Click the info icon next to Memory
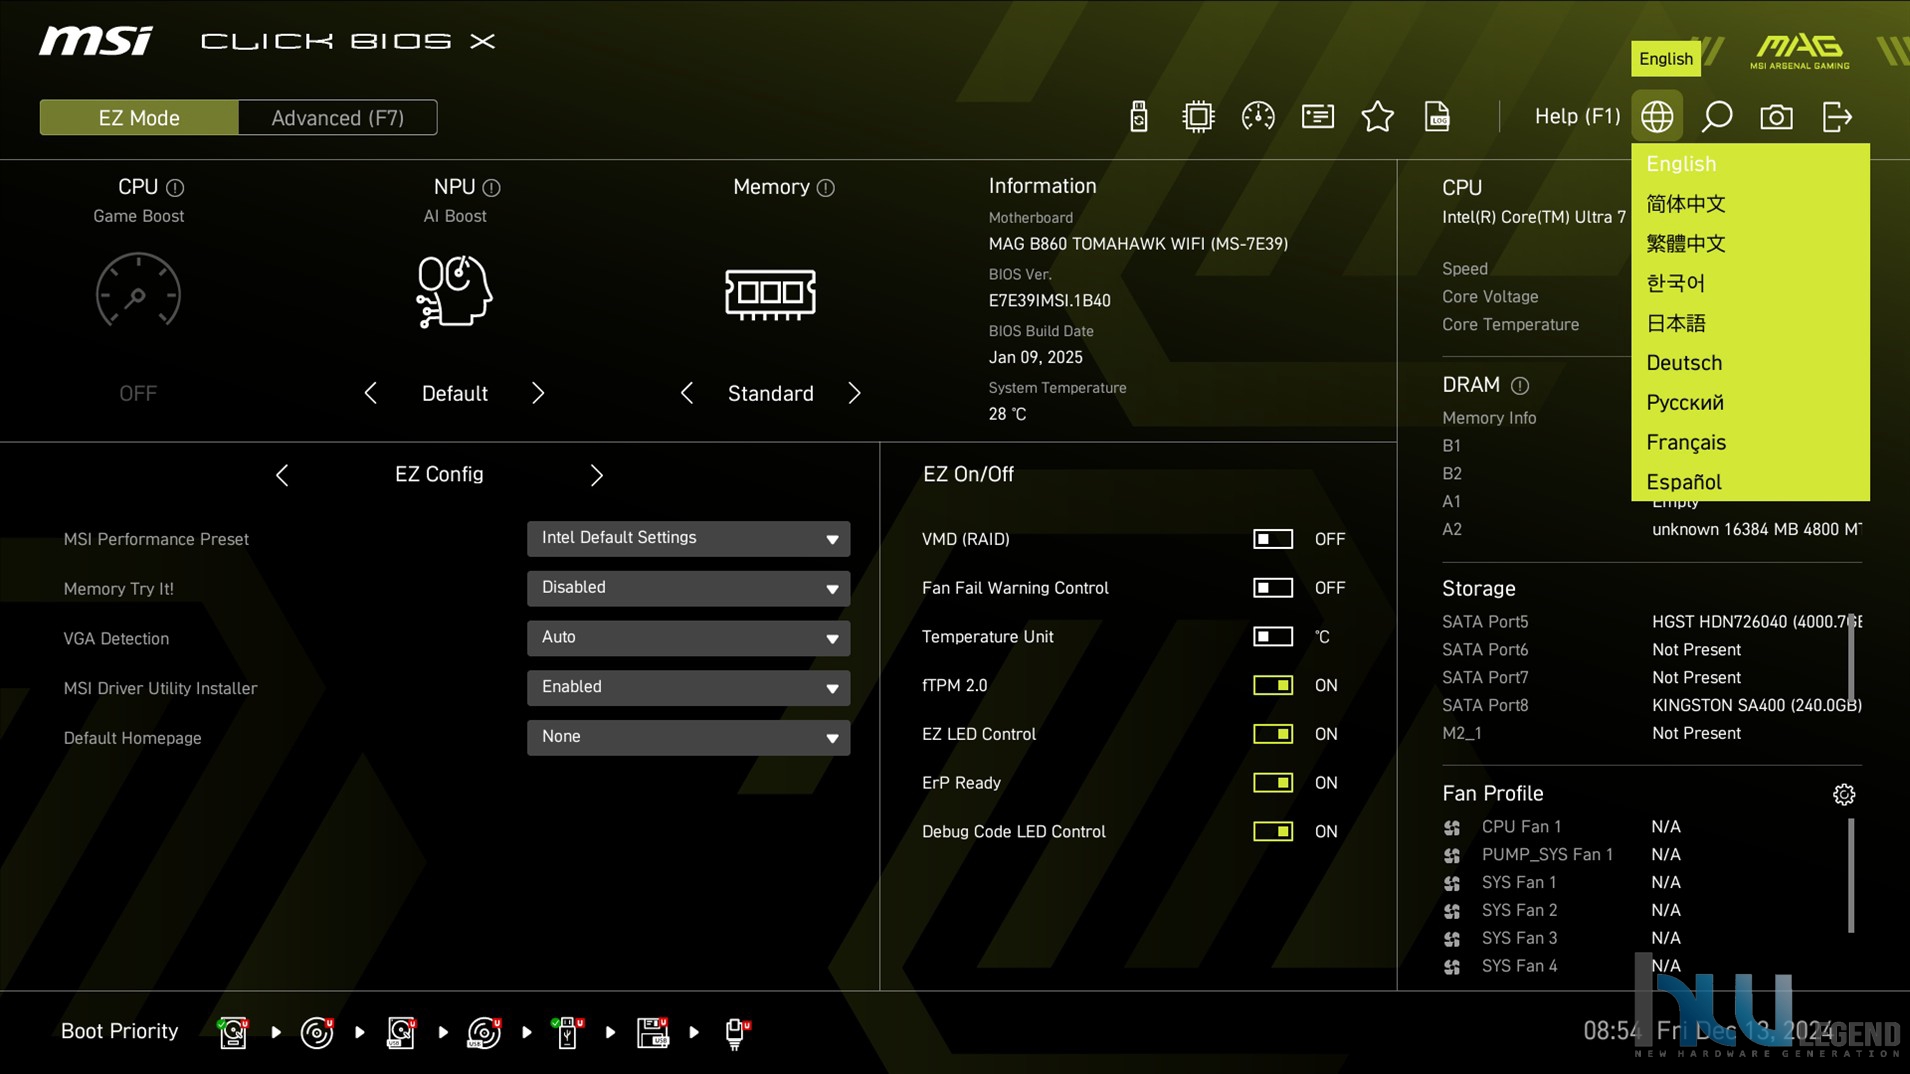The height and width of the screenshot is (1074, 1910). pos(825,187)
